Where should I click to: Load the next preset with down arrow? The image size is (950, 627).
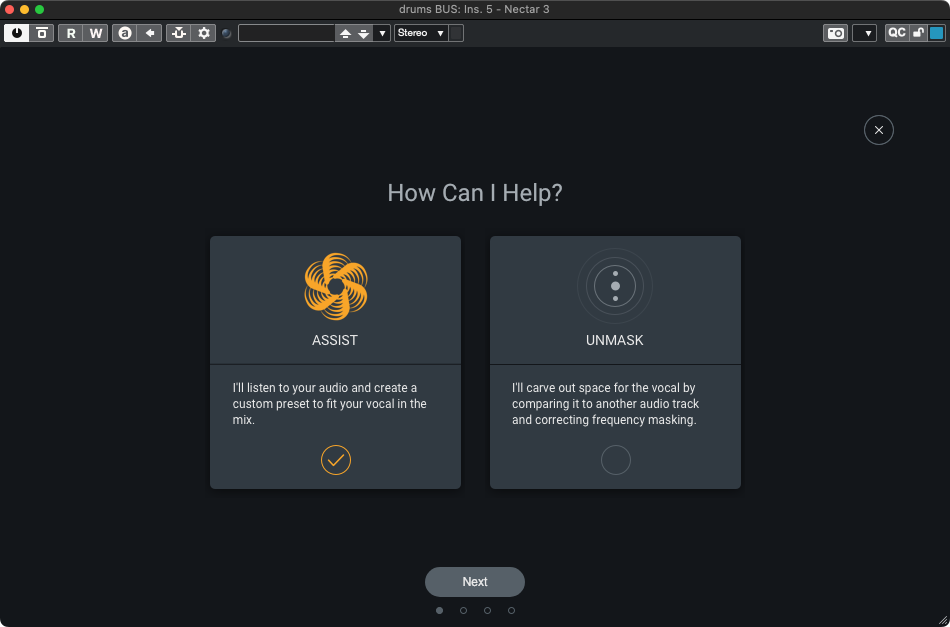click(x=364, y=33)
